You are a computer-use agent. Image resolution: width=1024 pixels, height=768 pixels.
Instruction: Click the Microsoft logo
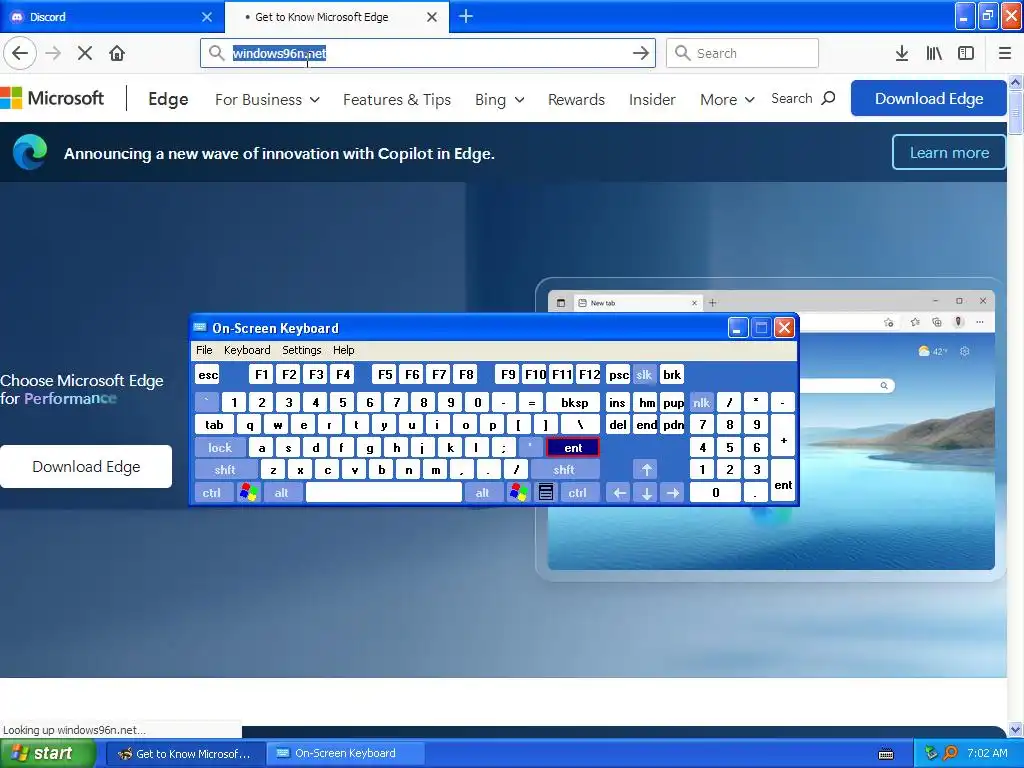[52, 99]
